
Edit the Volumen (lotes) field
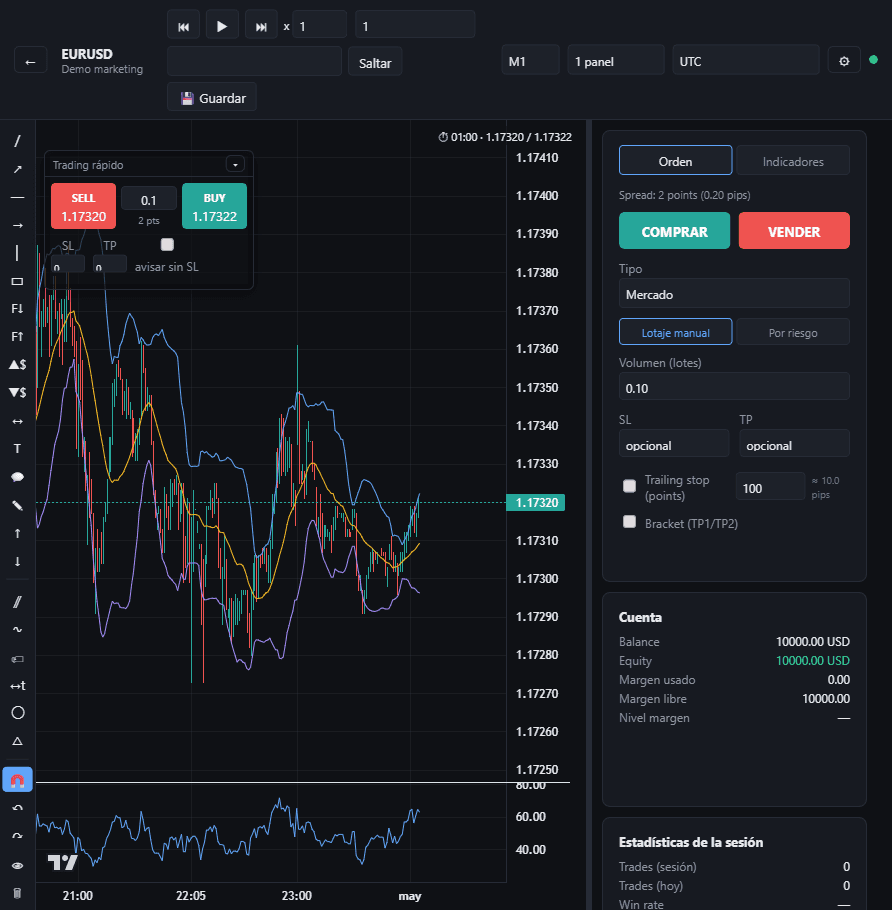click(x=734, y=387)
